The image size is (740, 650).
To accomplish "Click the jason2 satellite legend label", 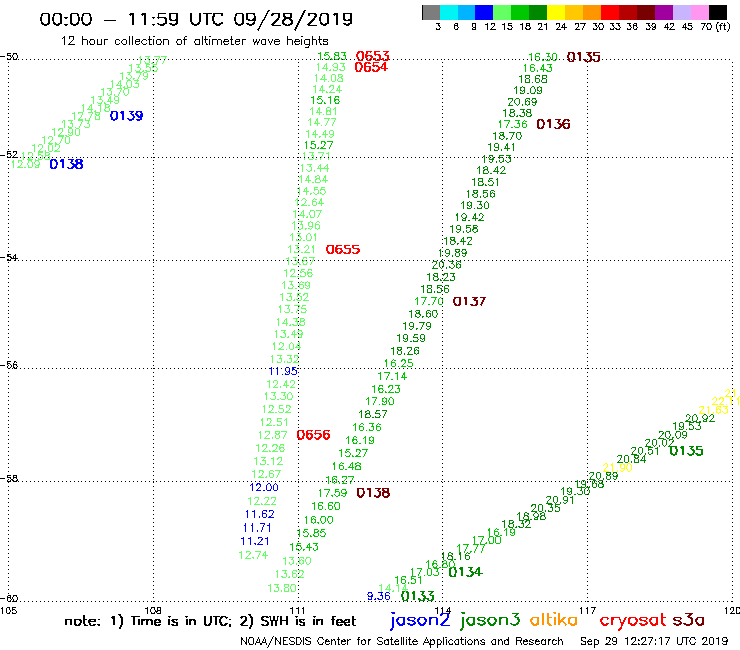I will click(420, 620).
